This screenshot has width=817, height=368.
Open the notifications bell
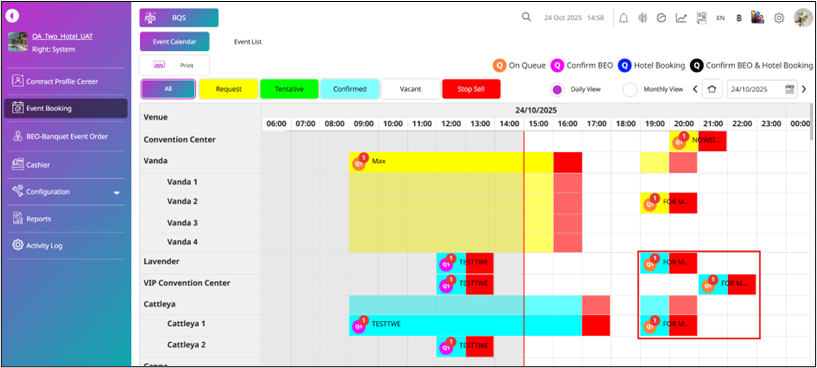623,18
